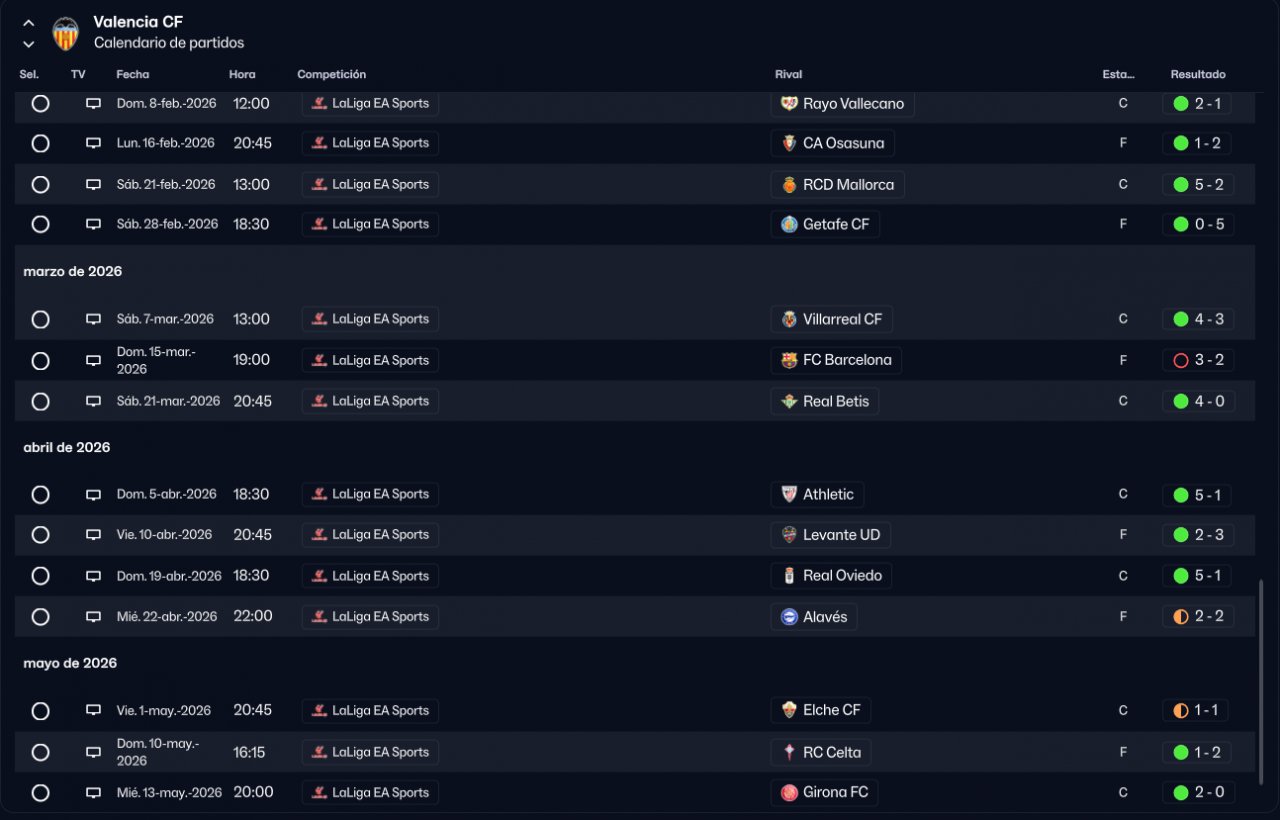Click the Valencia CF club crest
Image resolution: width=1280 pixels, height=820 pixels.
[x=65, y=33]
